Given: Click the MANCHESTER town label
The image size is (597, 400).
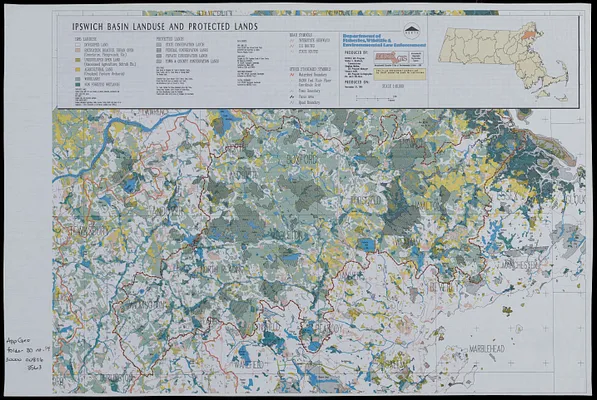Looking at the screenshot, I should tap(521, 265).
